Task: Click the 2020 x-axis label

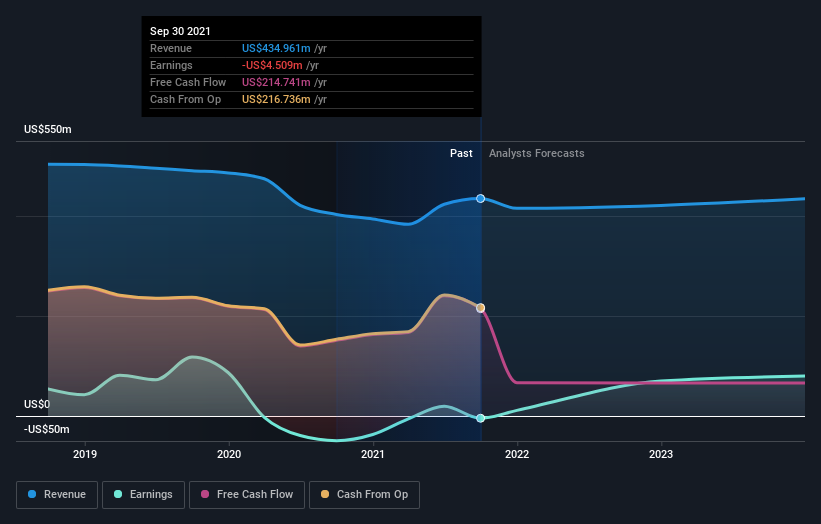Action: 229,454
